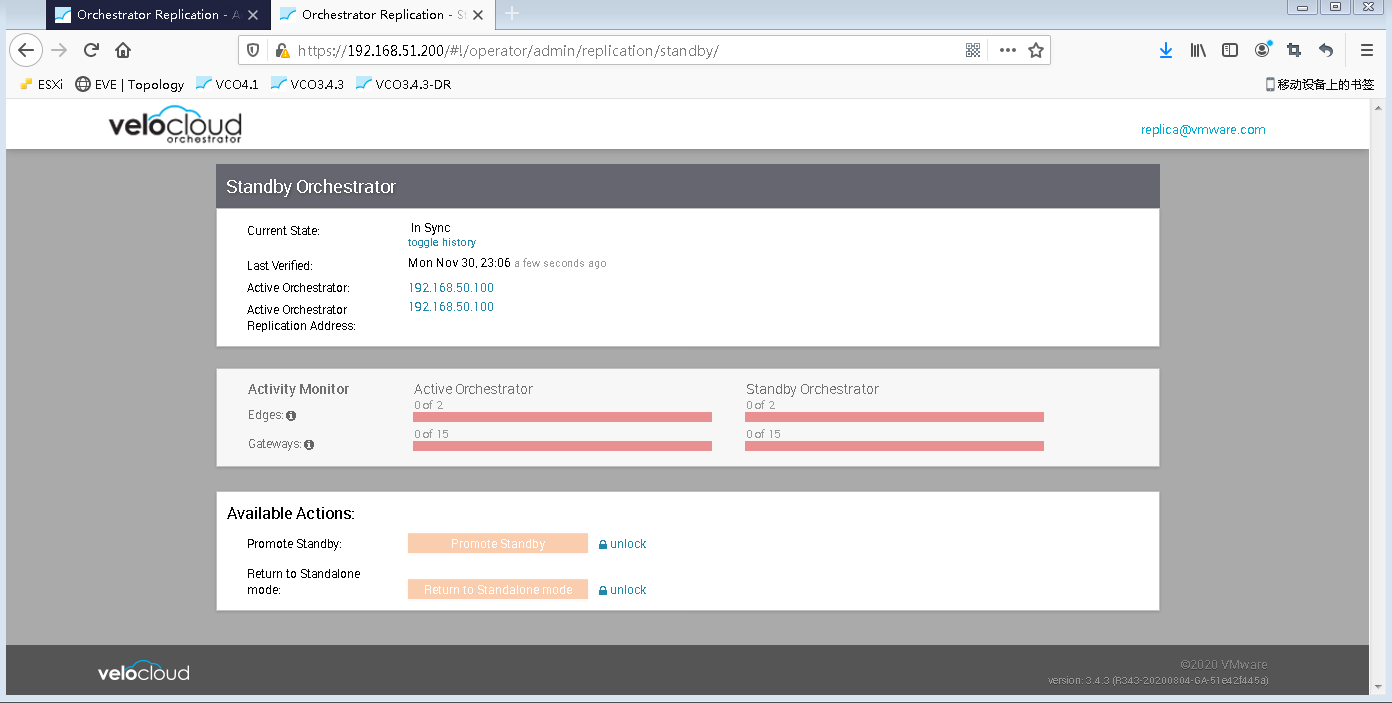
Task: Click the Standby Orchestrator Edges progress bar
Action: pyautogui.click(x=894, y=417)
